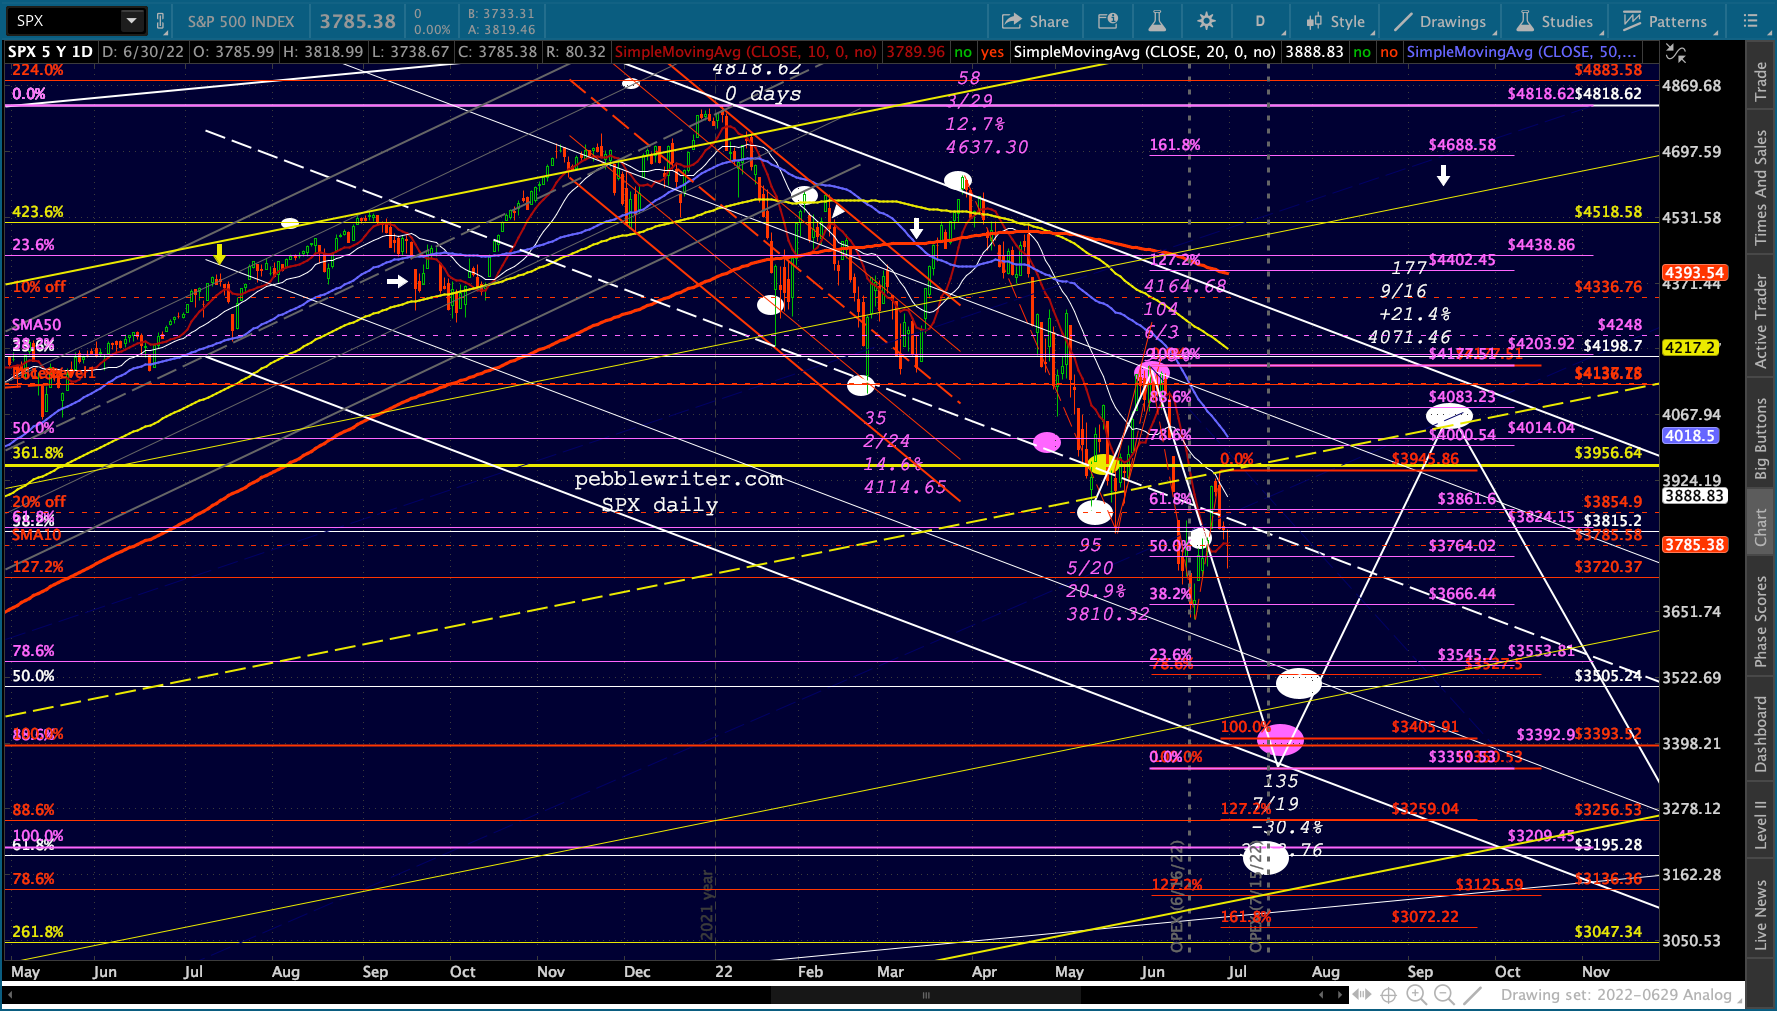The image size is (1777, 1011).
Task: Click the scroll left arrow on time axis
Action: [x=1321, y=995]
